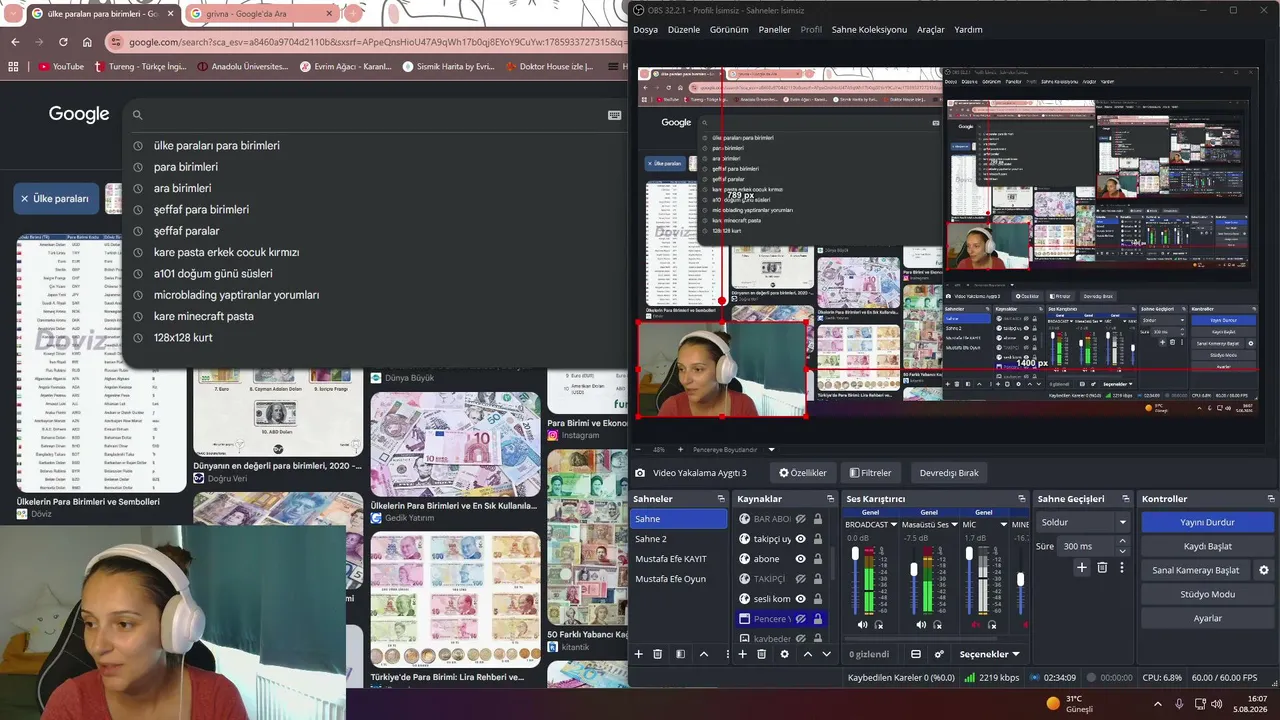The width and height of the screenshot is (1280, 720).
Task: Hide the sesli kom source
Action: point(801,599)
